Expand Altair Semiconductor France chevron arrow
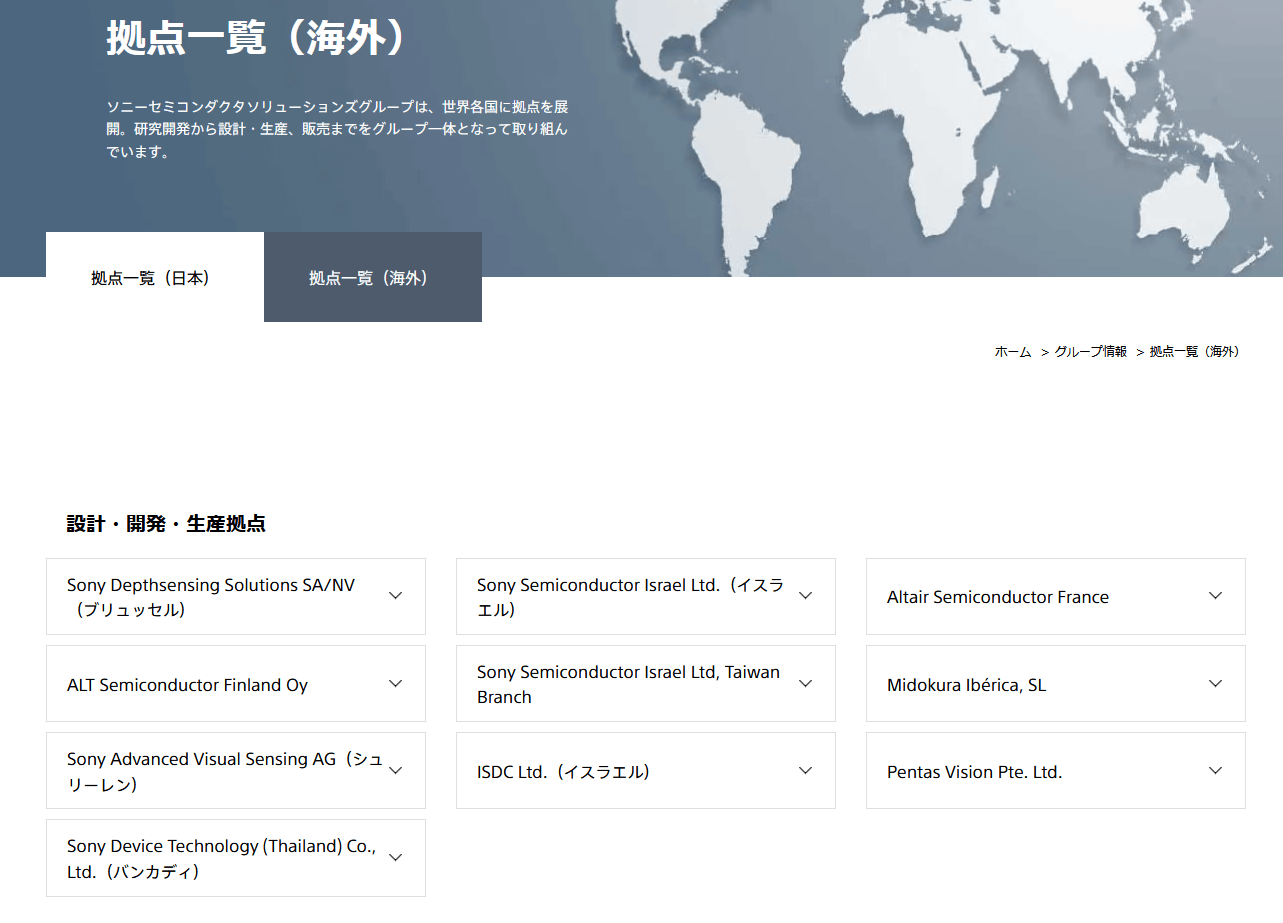 pos(1215,596)
